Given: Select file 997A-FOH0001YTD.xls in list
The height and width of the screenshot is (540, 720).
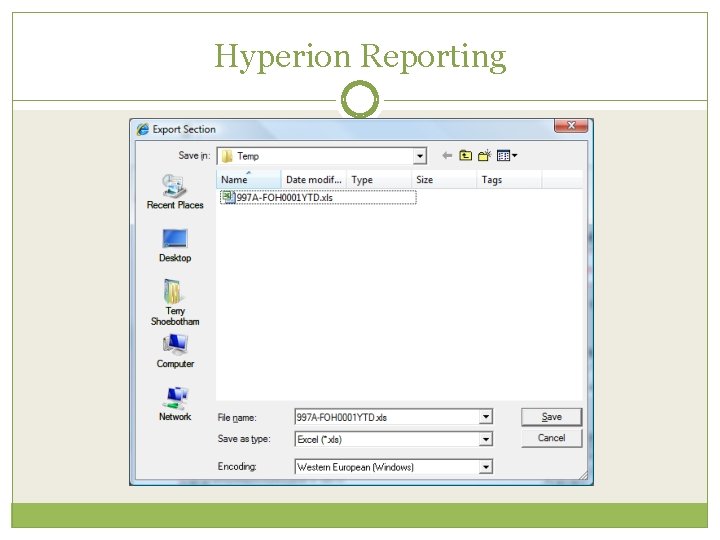Looking at the screenshot, I should pyautogui.click(x=318, y=197).
